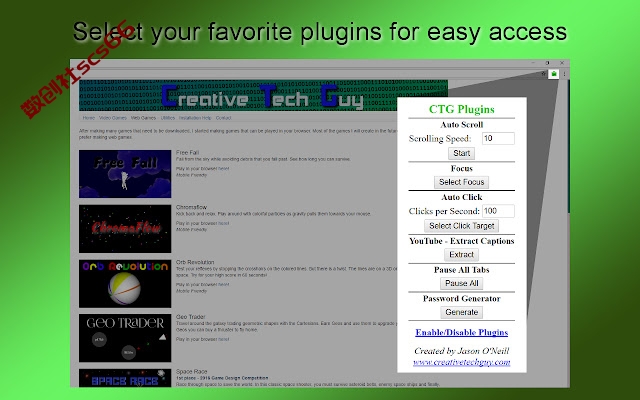Open the Geo Trader thumbnail
Viewport: 640px width, 400px height.
pyautogui.click(x=125, y=338)
